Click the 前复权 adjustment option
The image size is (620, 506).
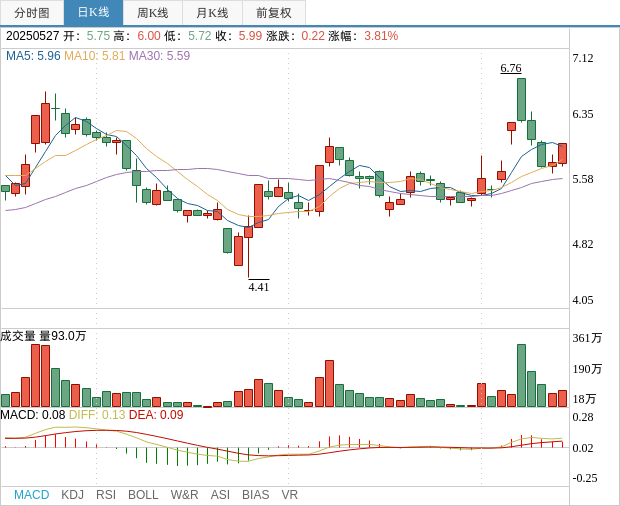point(274,13)
